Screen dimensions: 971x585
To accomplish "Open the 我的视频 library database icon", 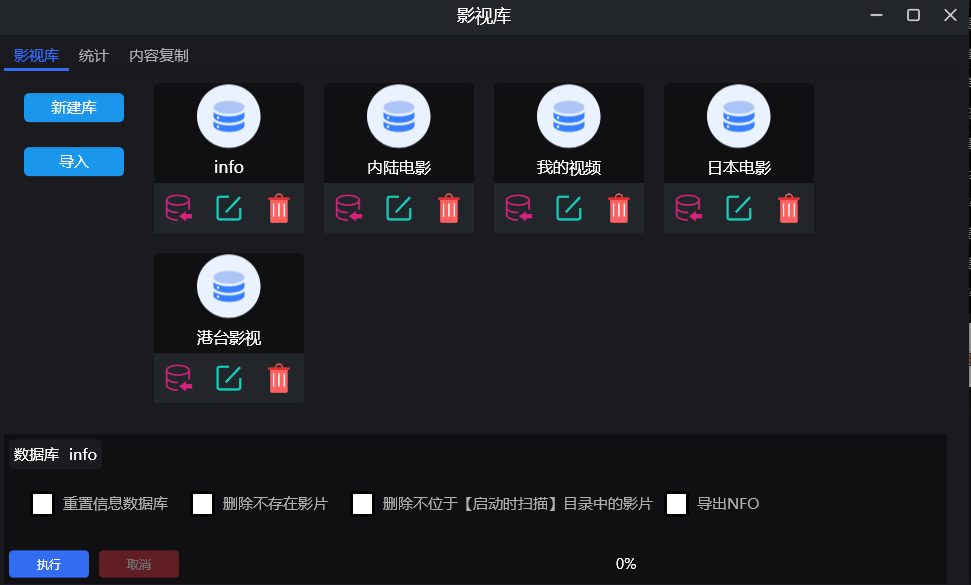I will click(568, 116).
